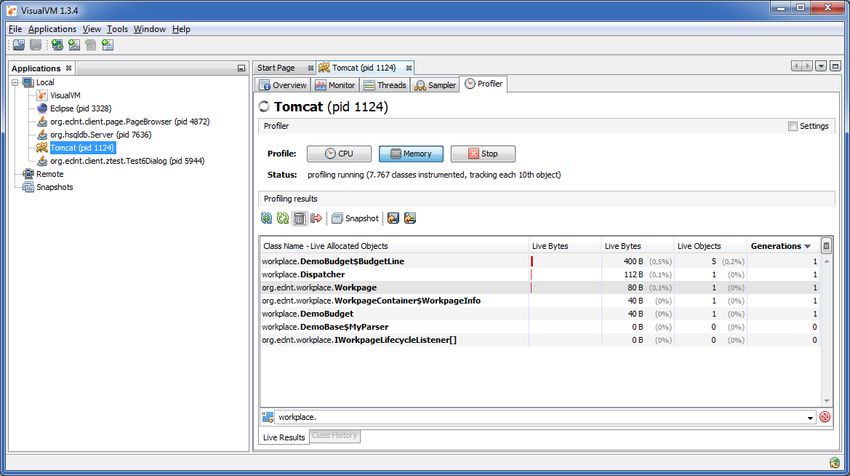Select the Live Results bottom tab
The image size is (850, 476).
pos(284,437)
